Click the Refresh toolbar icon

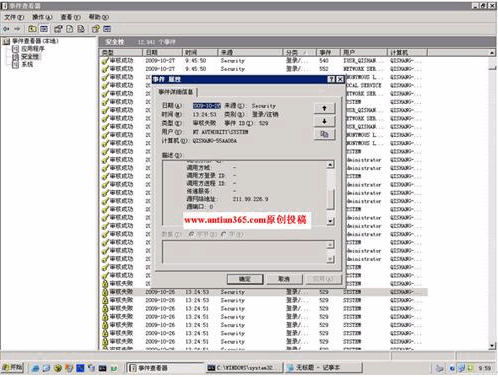coord(70,29)
